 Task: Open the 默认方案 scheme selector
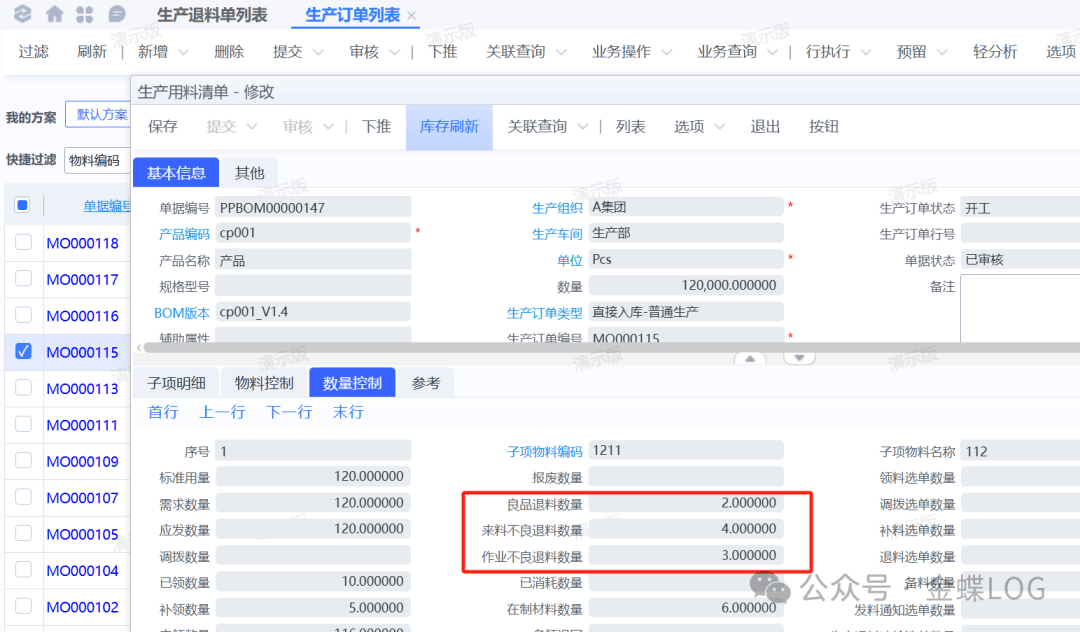[102, 115]
